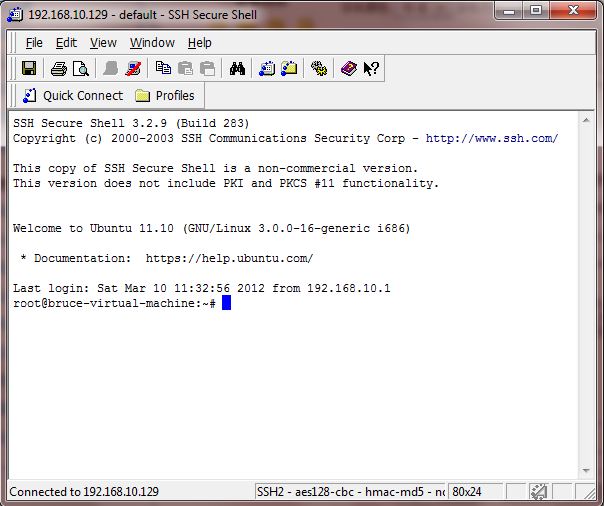Click the status bar connection icon
Image resolution: width=604 pixels, height=506 pixels.
539,492
